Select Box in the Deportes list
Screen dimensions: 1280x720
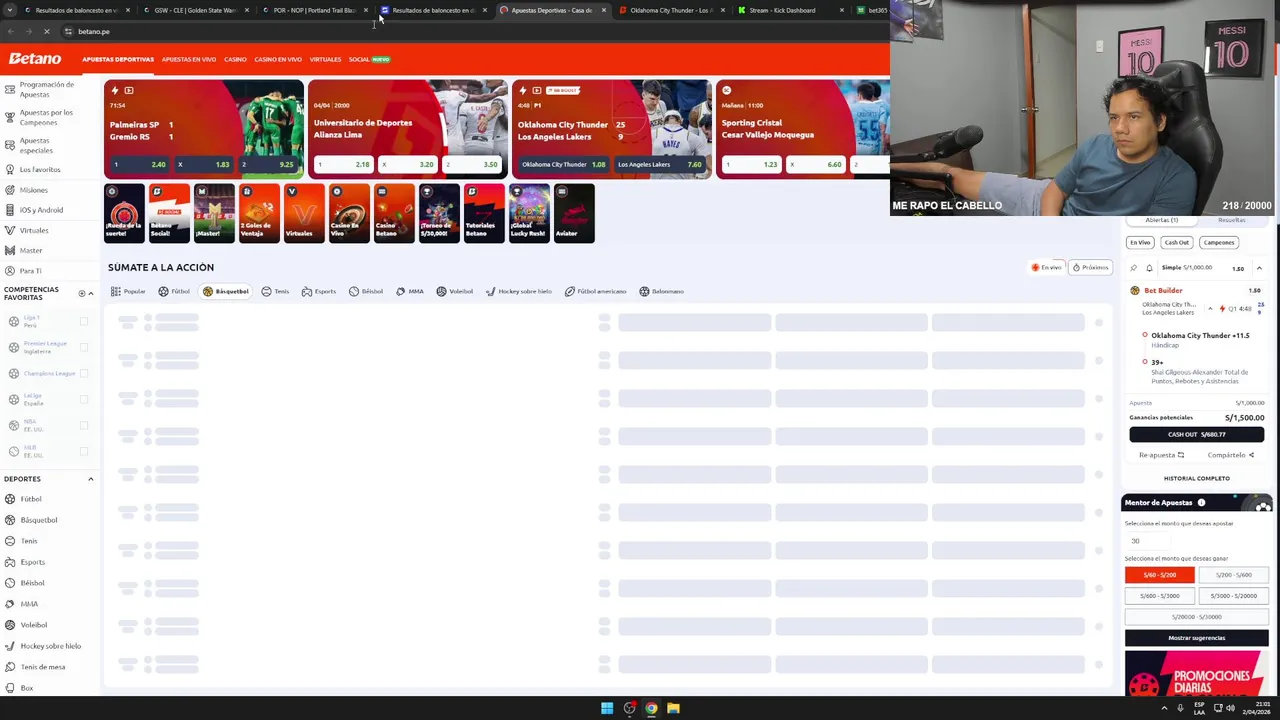pos(27,688)
